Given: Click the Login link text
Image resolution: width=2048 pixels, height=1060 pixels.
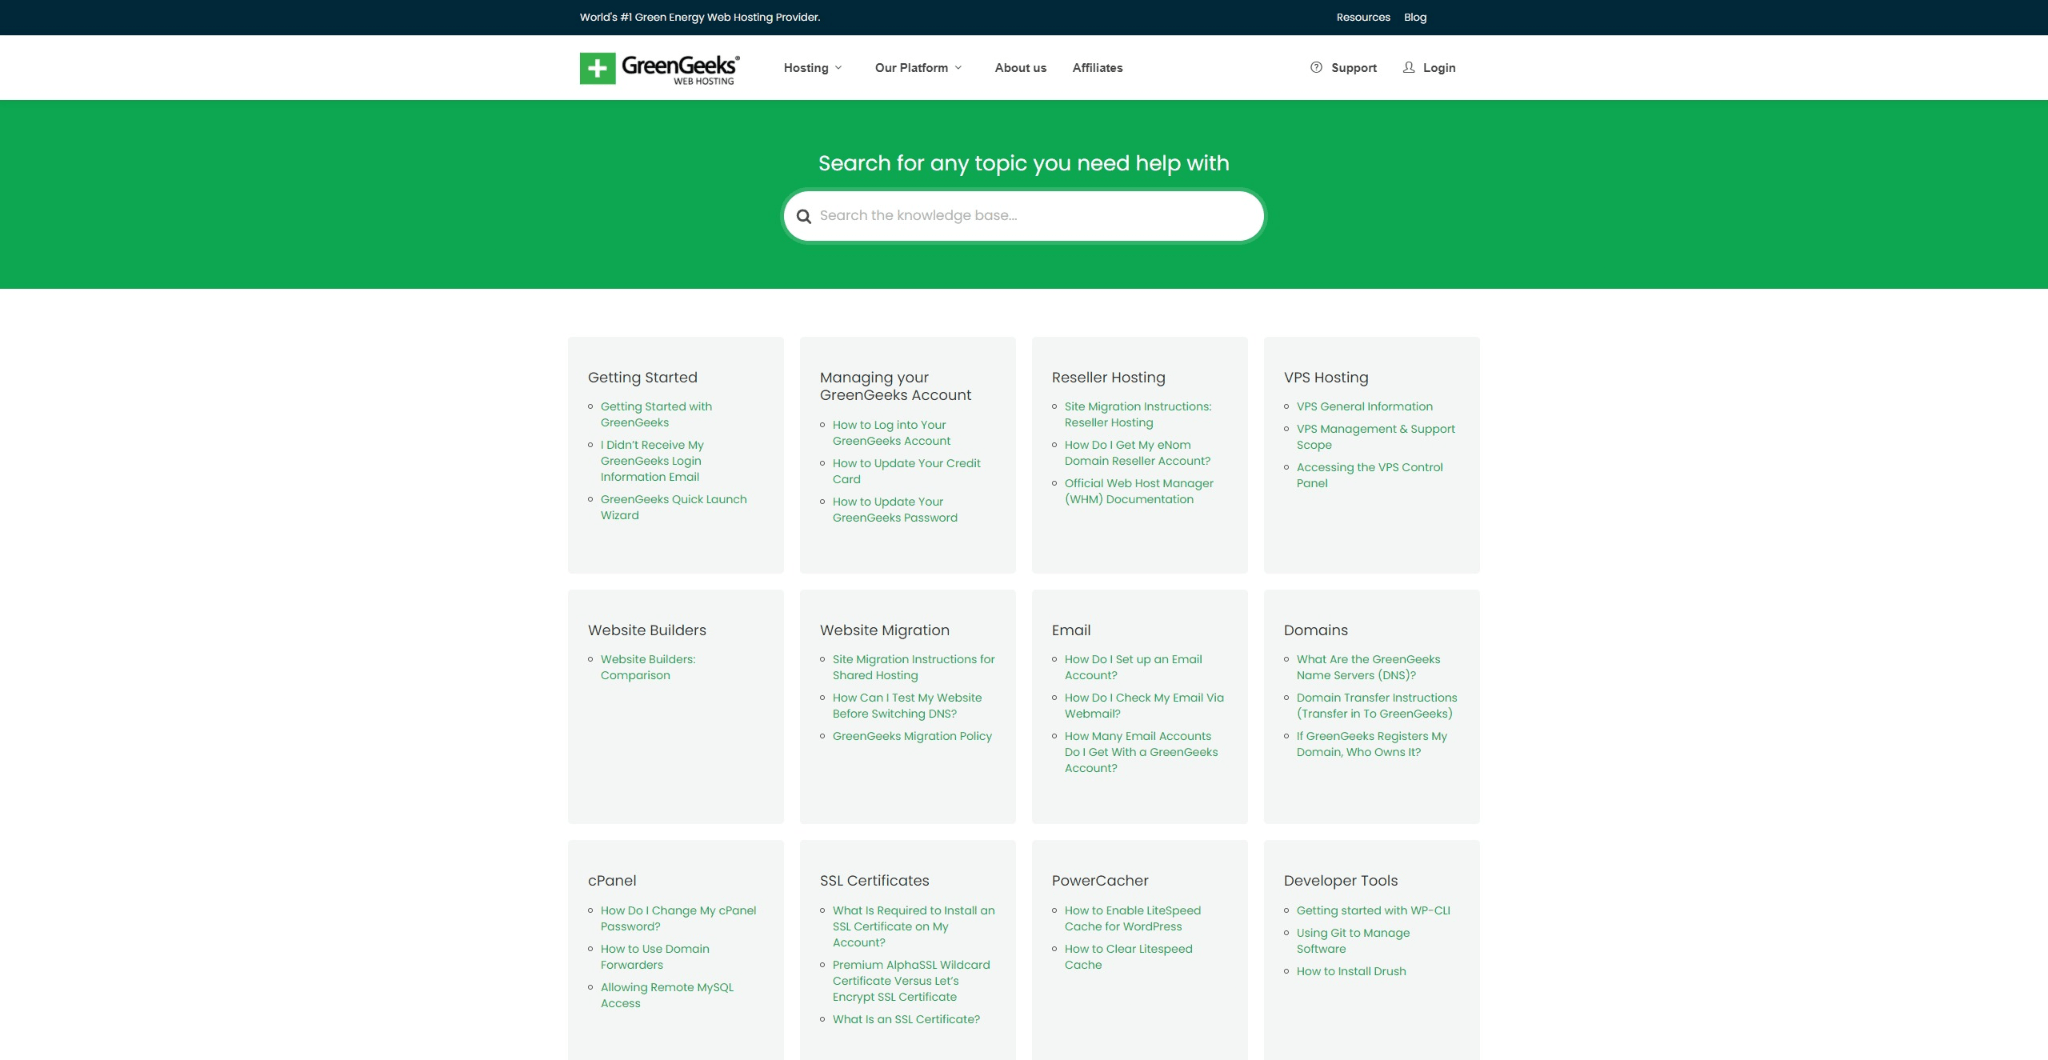Looking at the screenshot, I should coord(1439,68).
